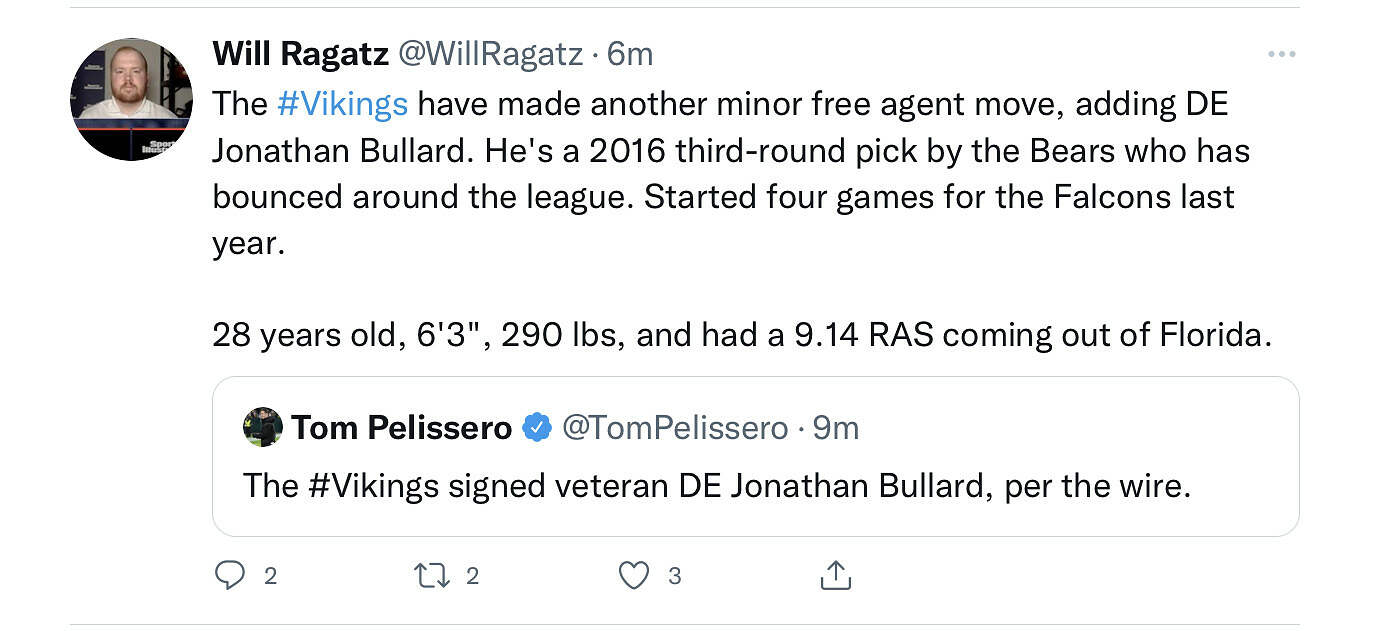Open the quoted tweet about Jonathan Bullard signing

(x=716, y=485)
